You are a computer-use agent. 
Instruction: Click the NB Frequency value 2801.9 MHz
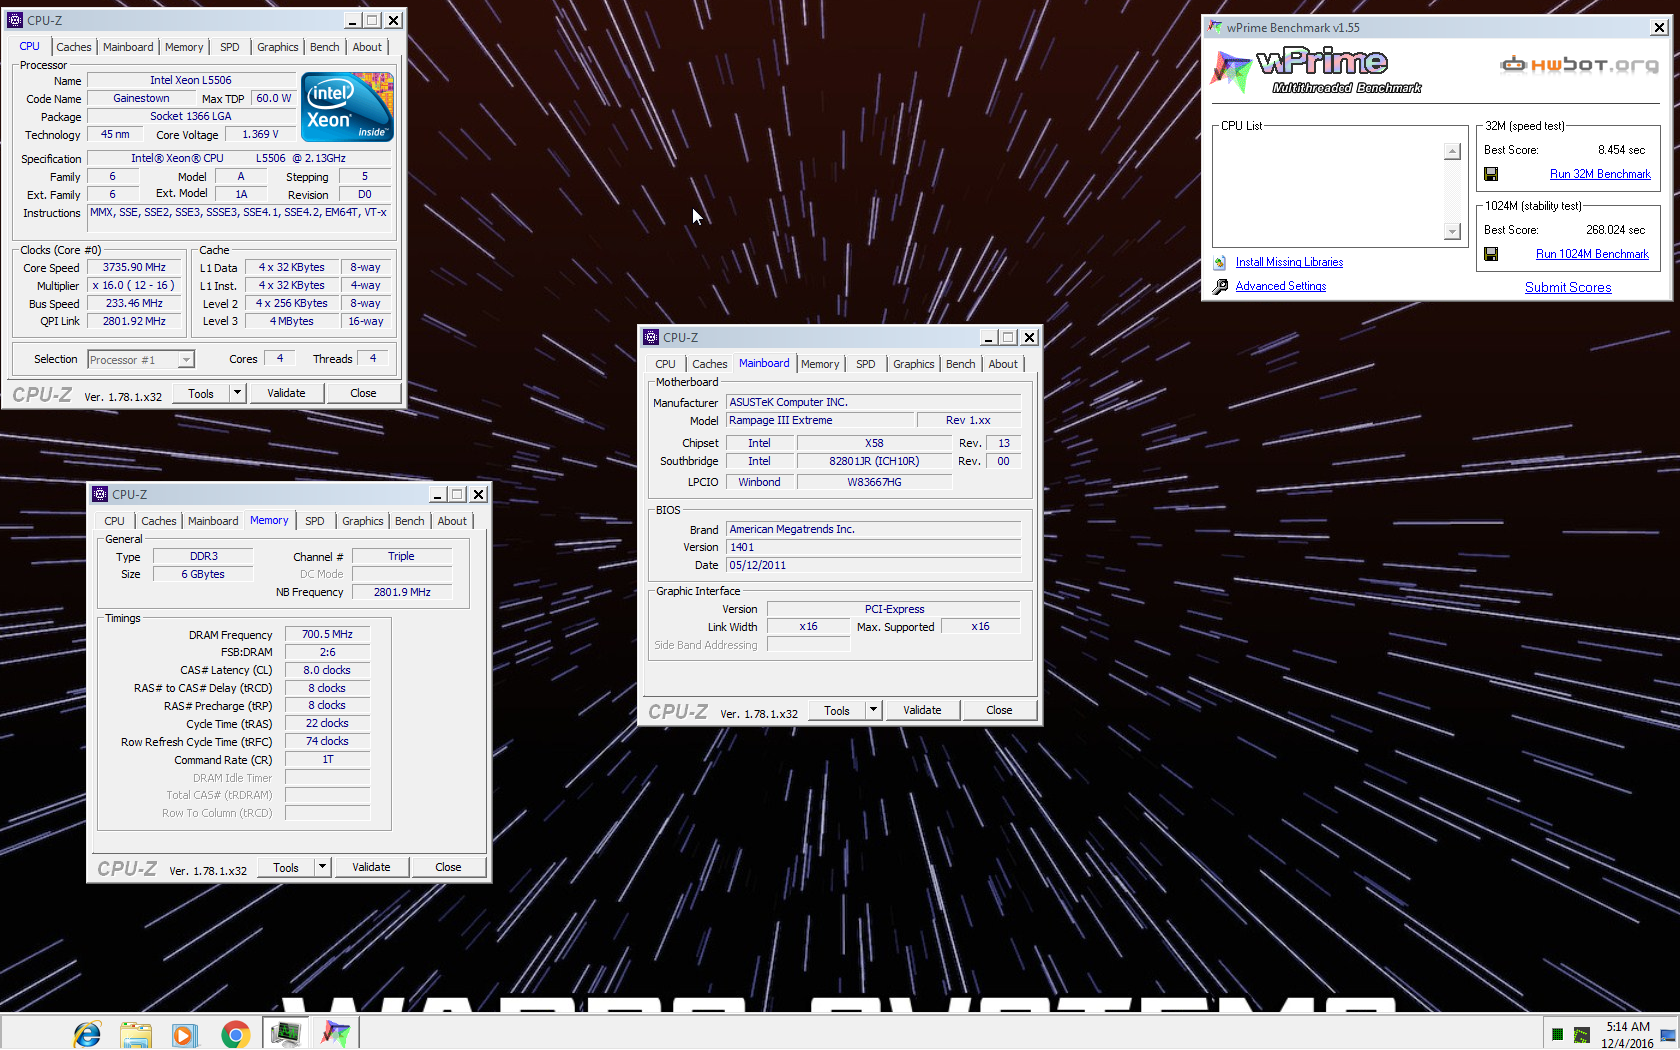402,592
